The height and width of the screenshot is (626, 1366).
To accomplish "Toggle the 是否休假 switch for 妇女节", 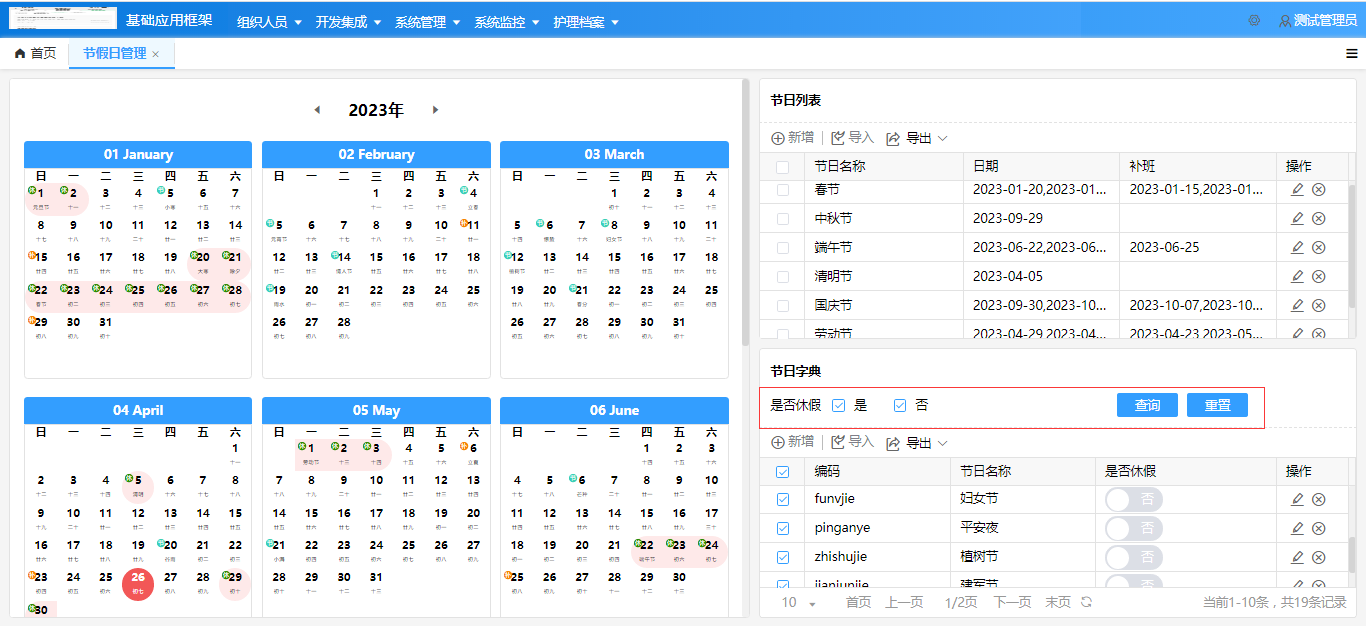I will (x=1132, y=498).
